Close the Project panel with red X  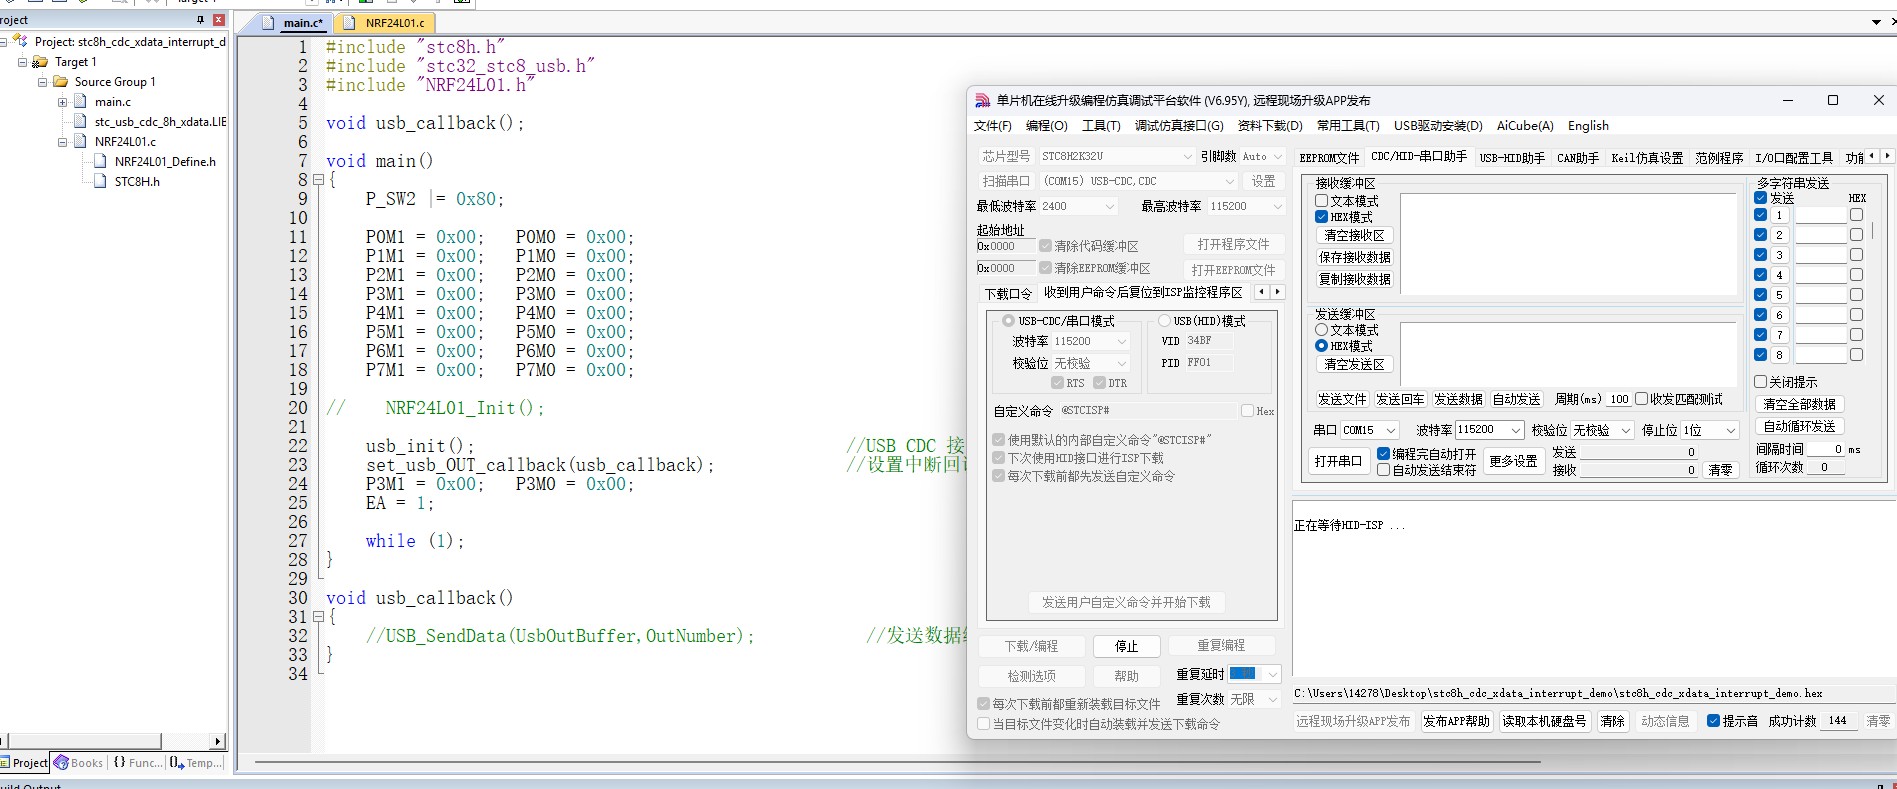pos(219,20)
